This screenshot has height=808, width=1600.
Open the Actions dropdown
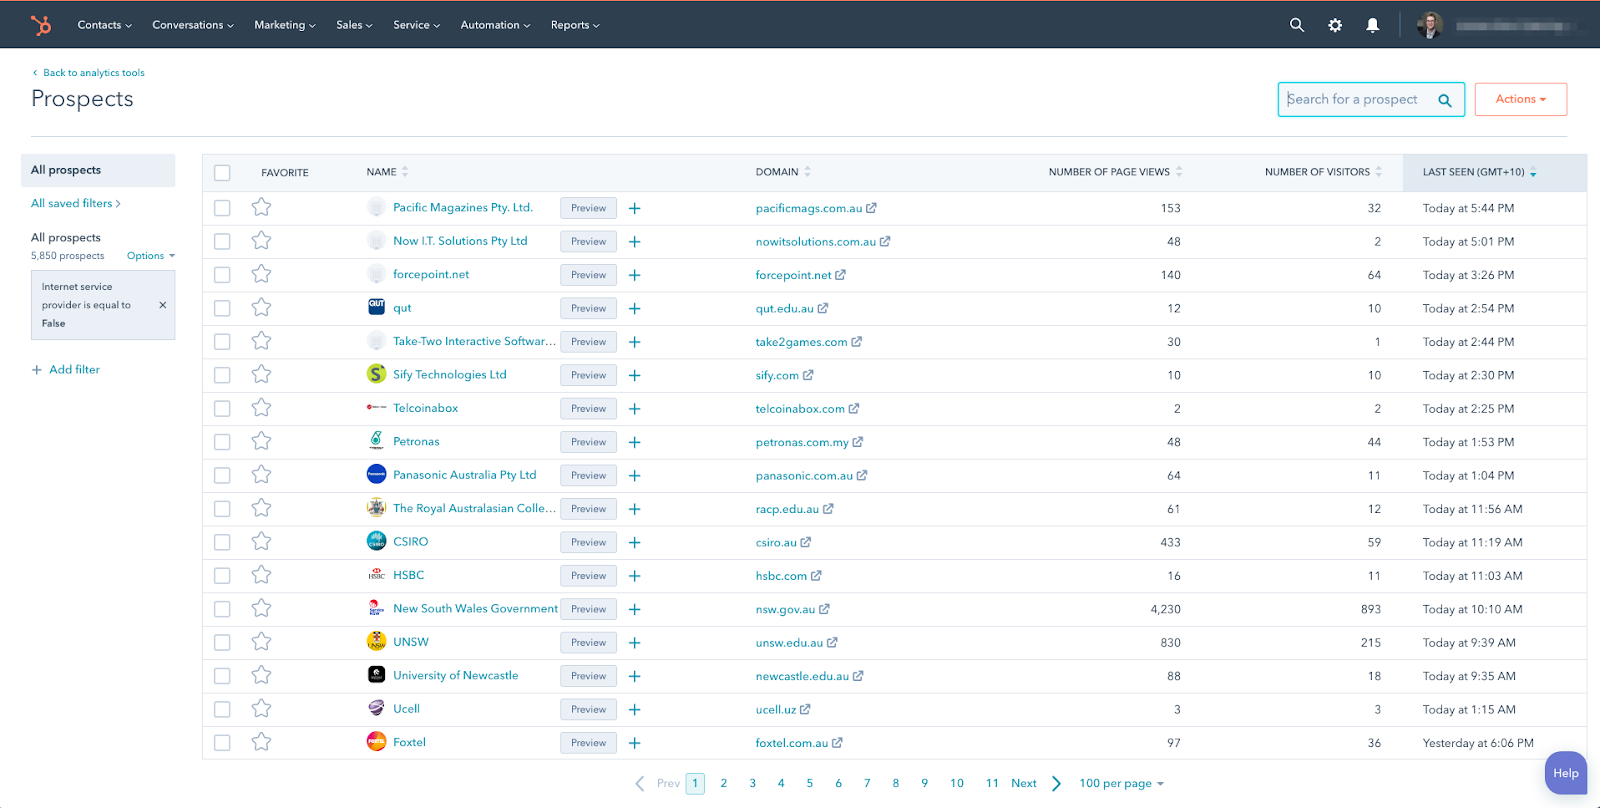[1520, 99]
